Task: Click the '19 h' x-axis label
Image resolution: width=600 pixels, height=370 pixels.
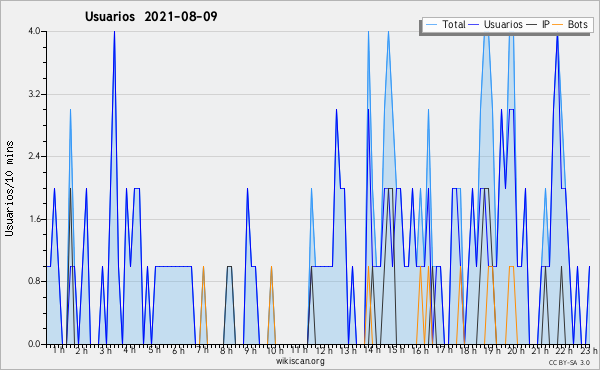Action: [492, 350]
